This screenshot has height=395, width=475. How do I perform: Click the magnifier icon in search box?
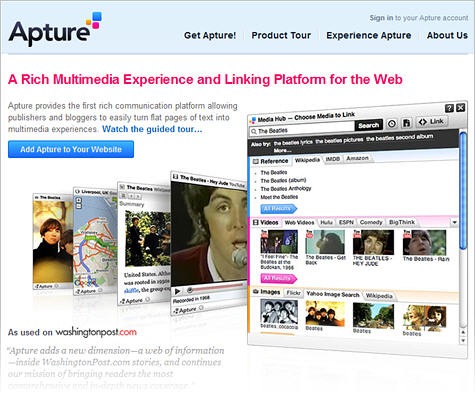(x=254, y=131)
